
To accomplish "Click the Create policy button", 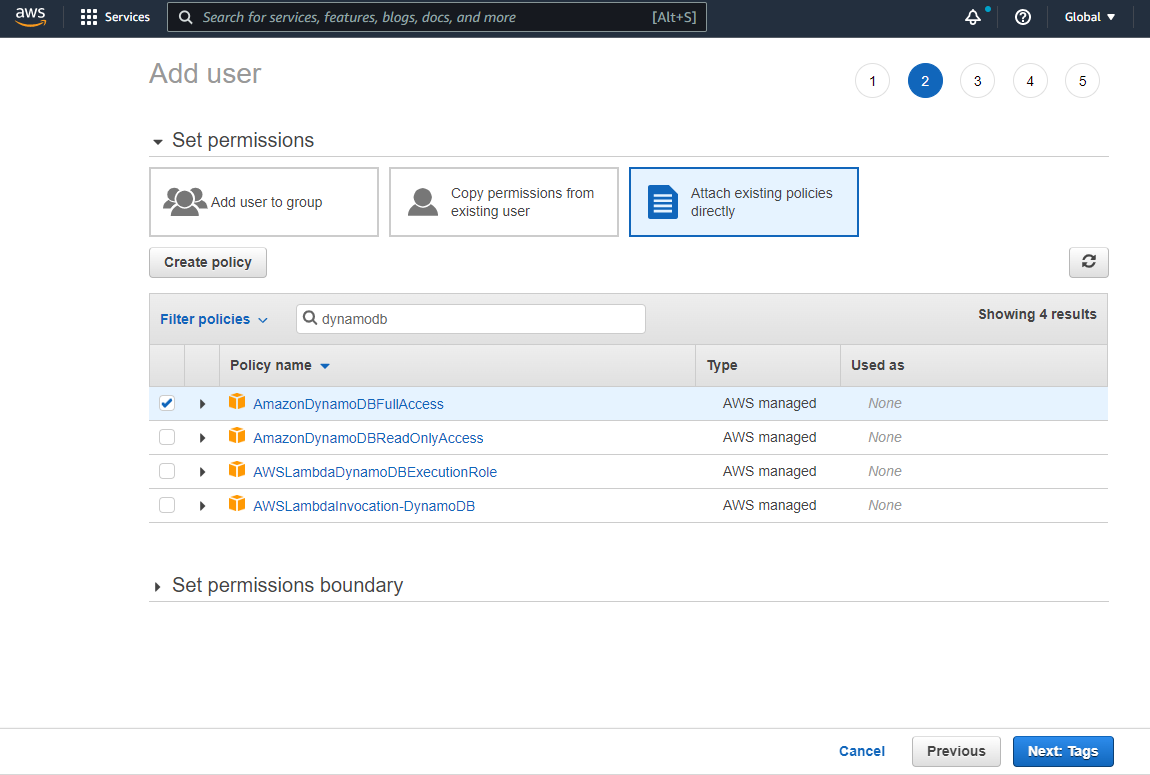I will (208, 262).
